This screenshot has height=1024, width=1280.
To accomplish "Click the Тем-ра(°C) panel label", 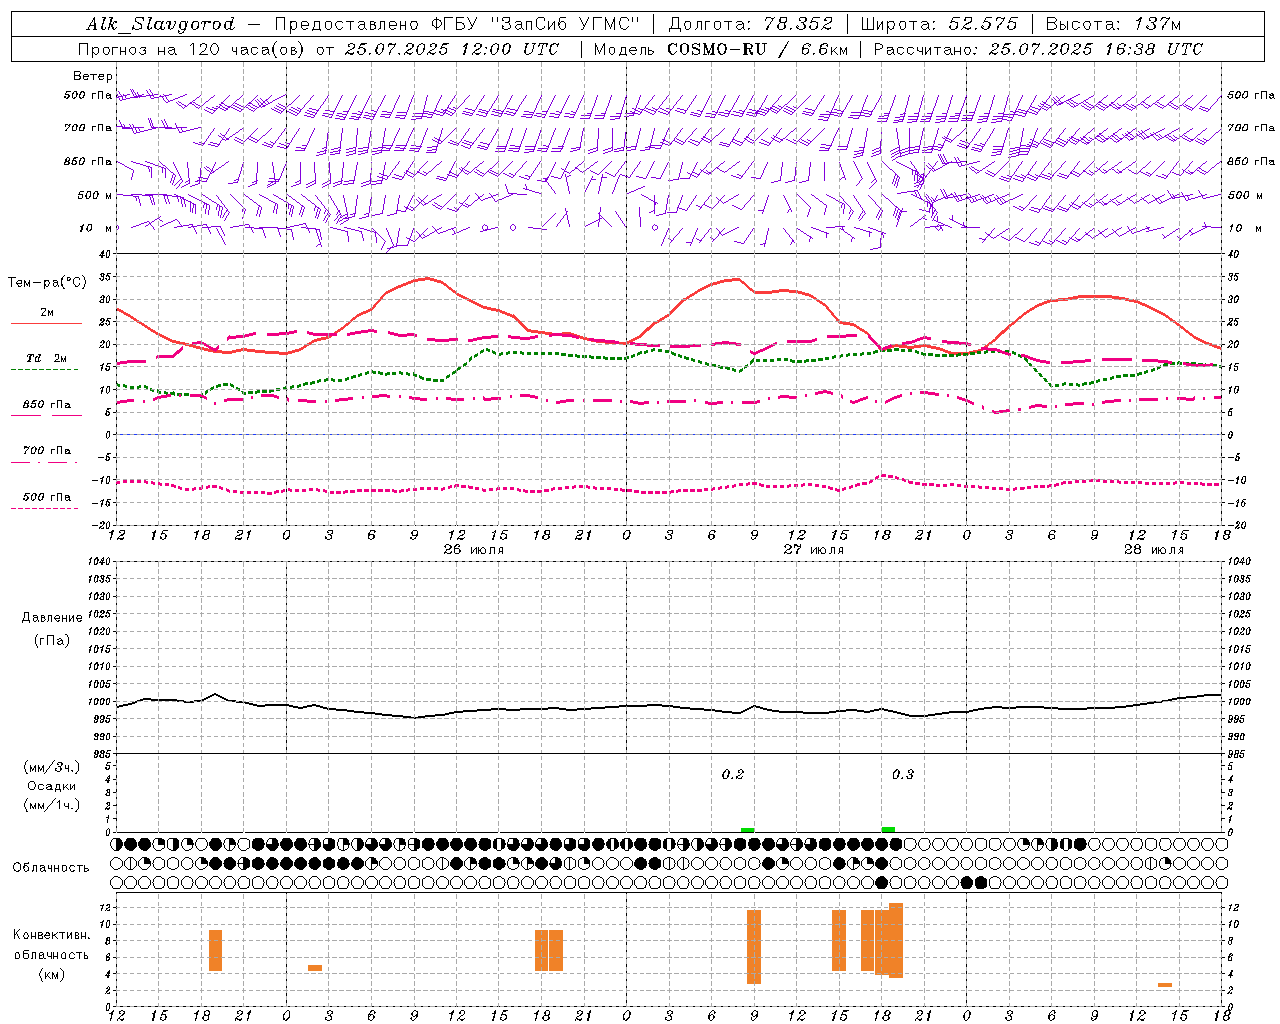I will pos(47,283).
